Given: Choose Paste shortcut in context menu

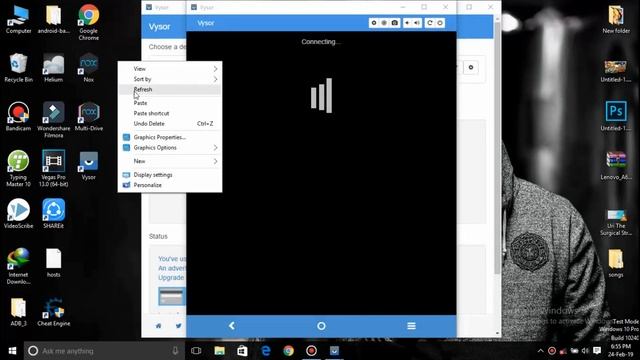Looking at the screenshot, I should 170,113.
